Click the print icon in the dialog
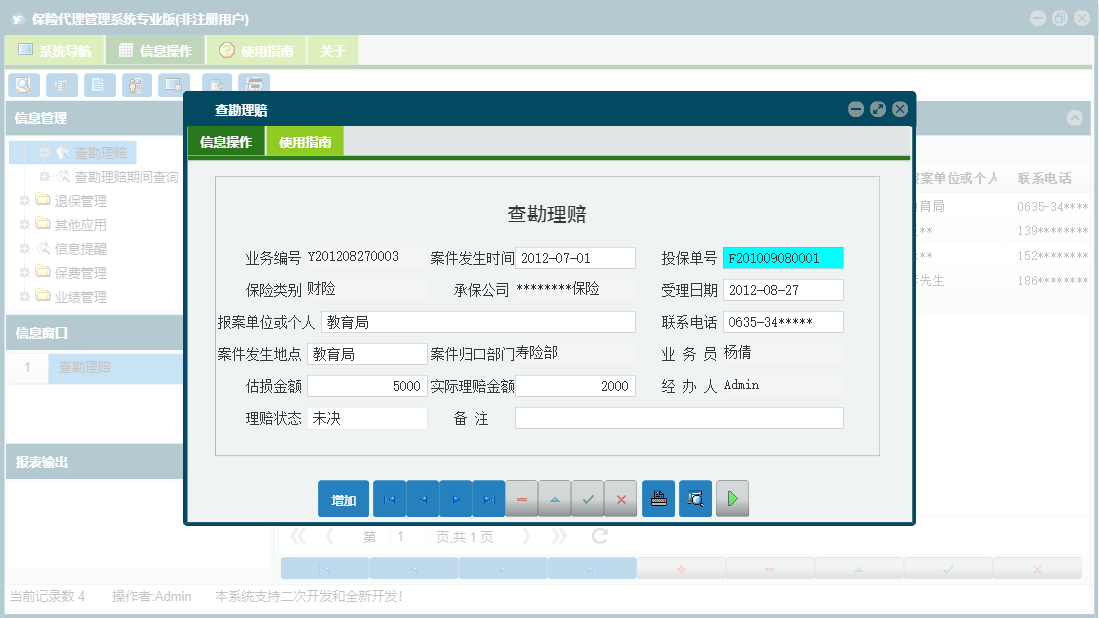 click(658, 498)
